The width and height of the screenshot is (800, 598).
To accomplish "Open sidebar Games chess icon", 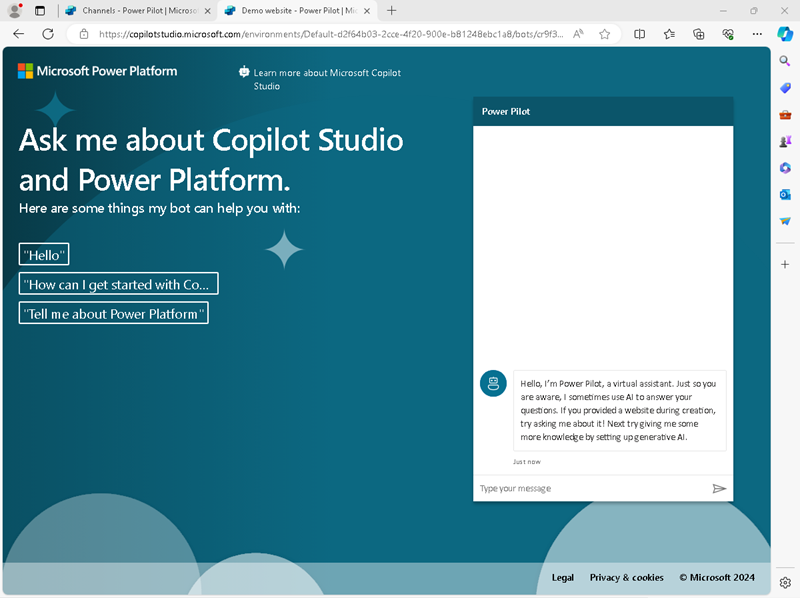I will (785, 141).
